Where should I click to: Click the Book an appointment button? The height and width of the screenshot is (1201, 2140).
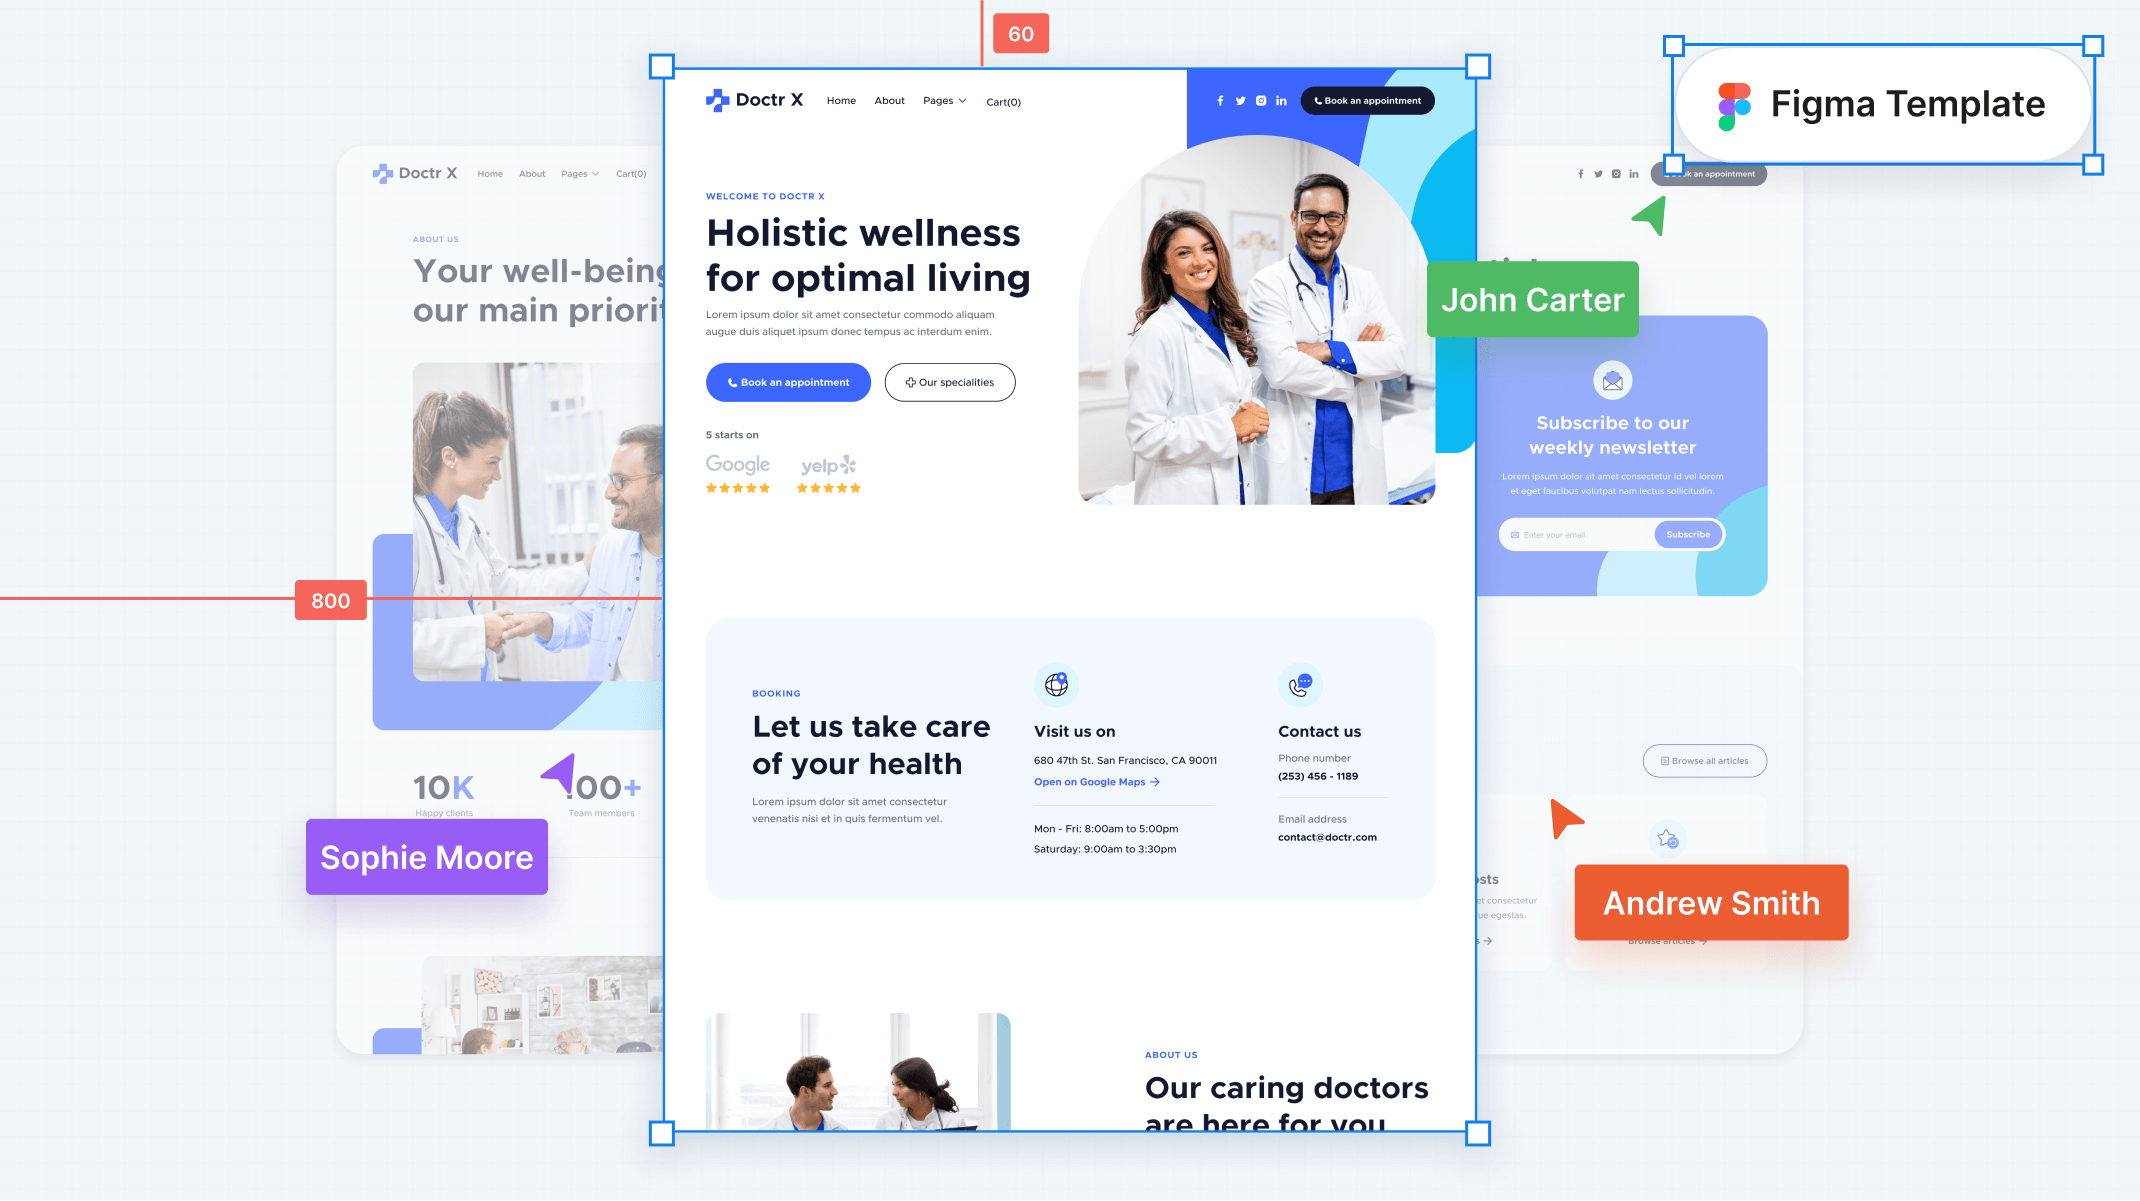pyautogui.click(x=788, y=382)
